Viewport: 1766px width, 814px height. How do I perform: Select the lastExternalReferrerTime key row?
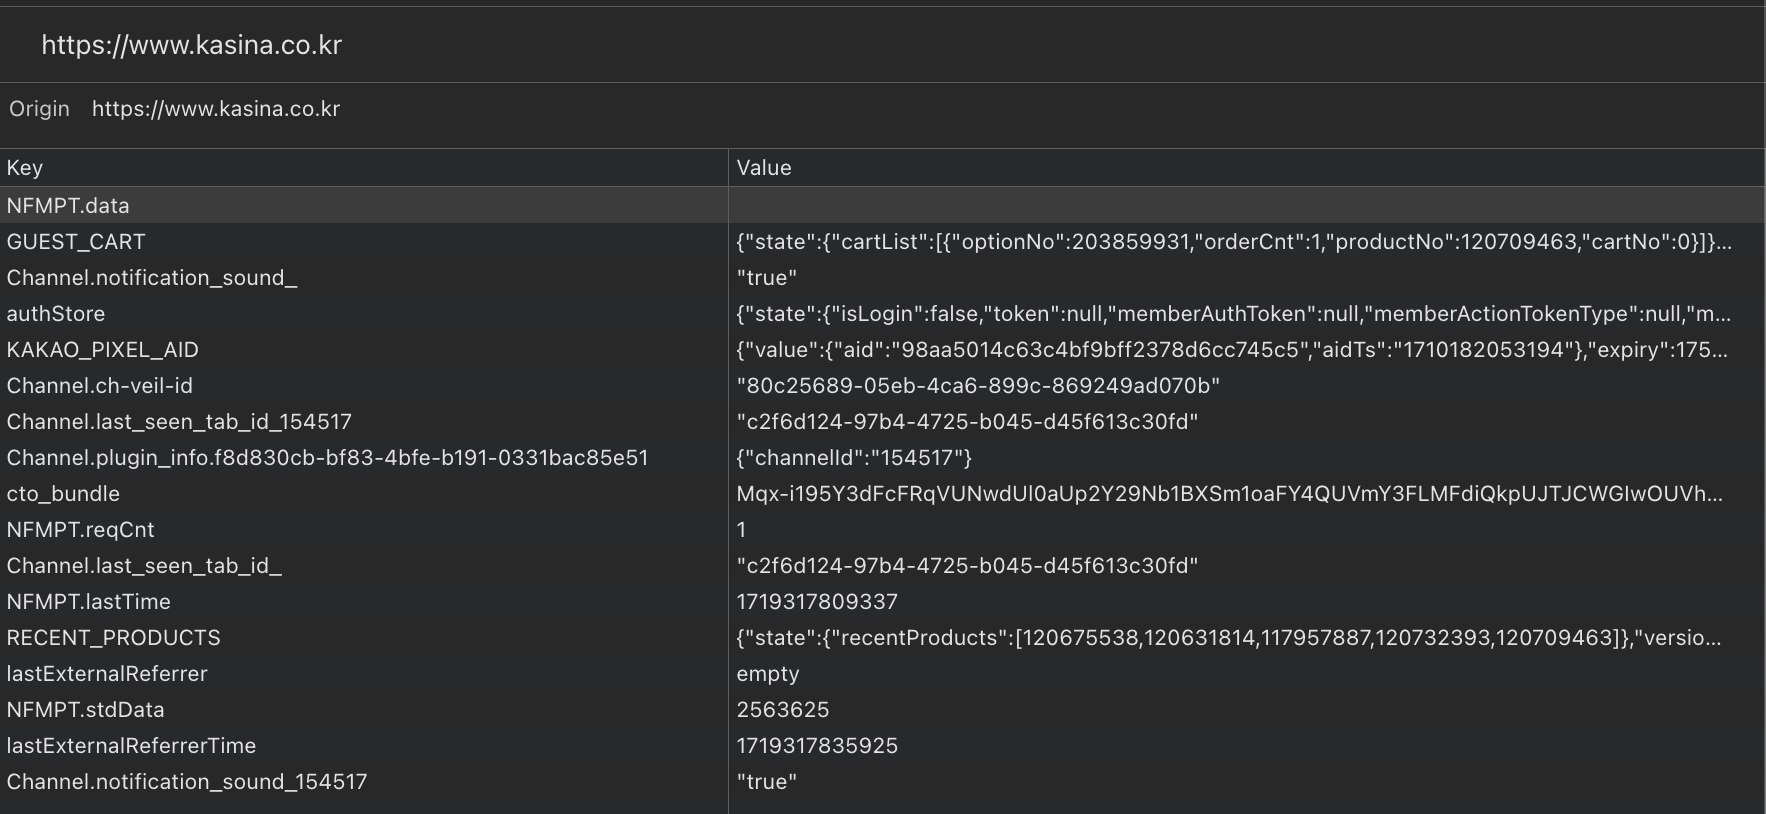tap(131, 746)
